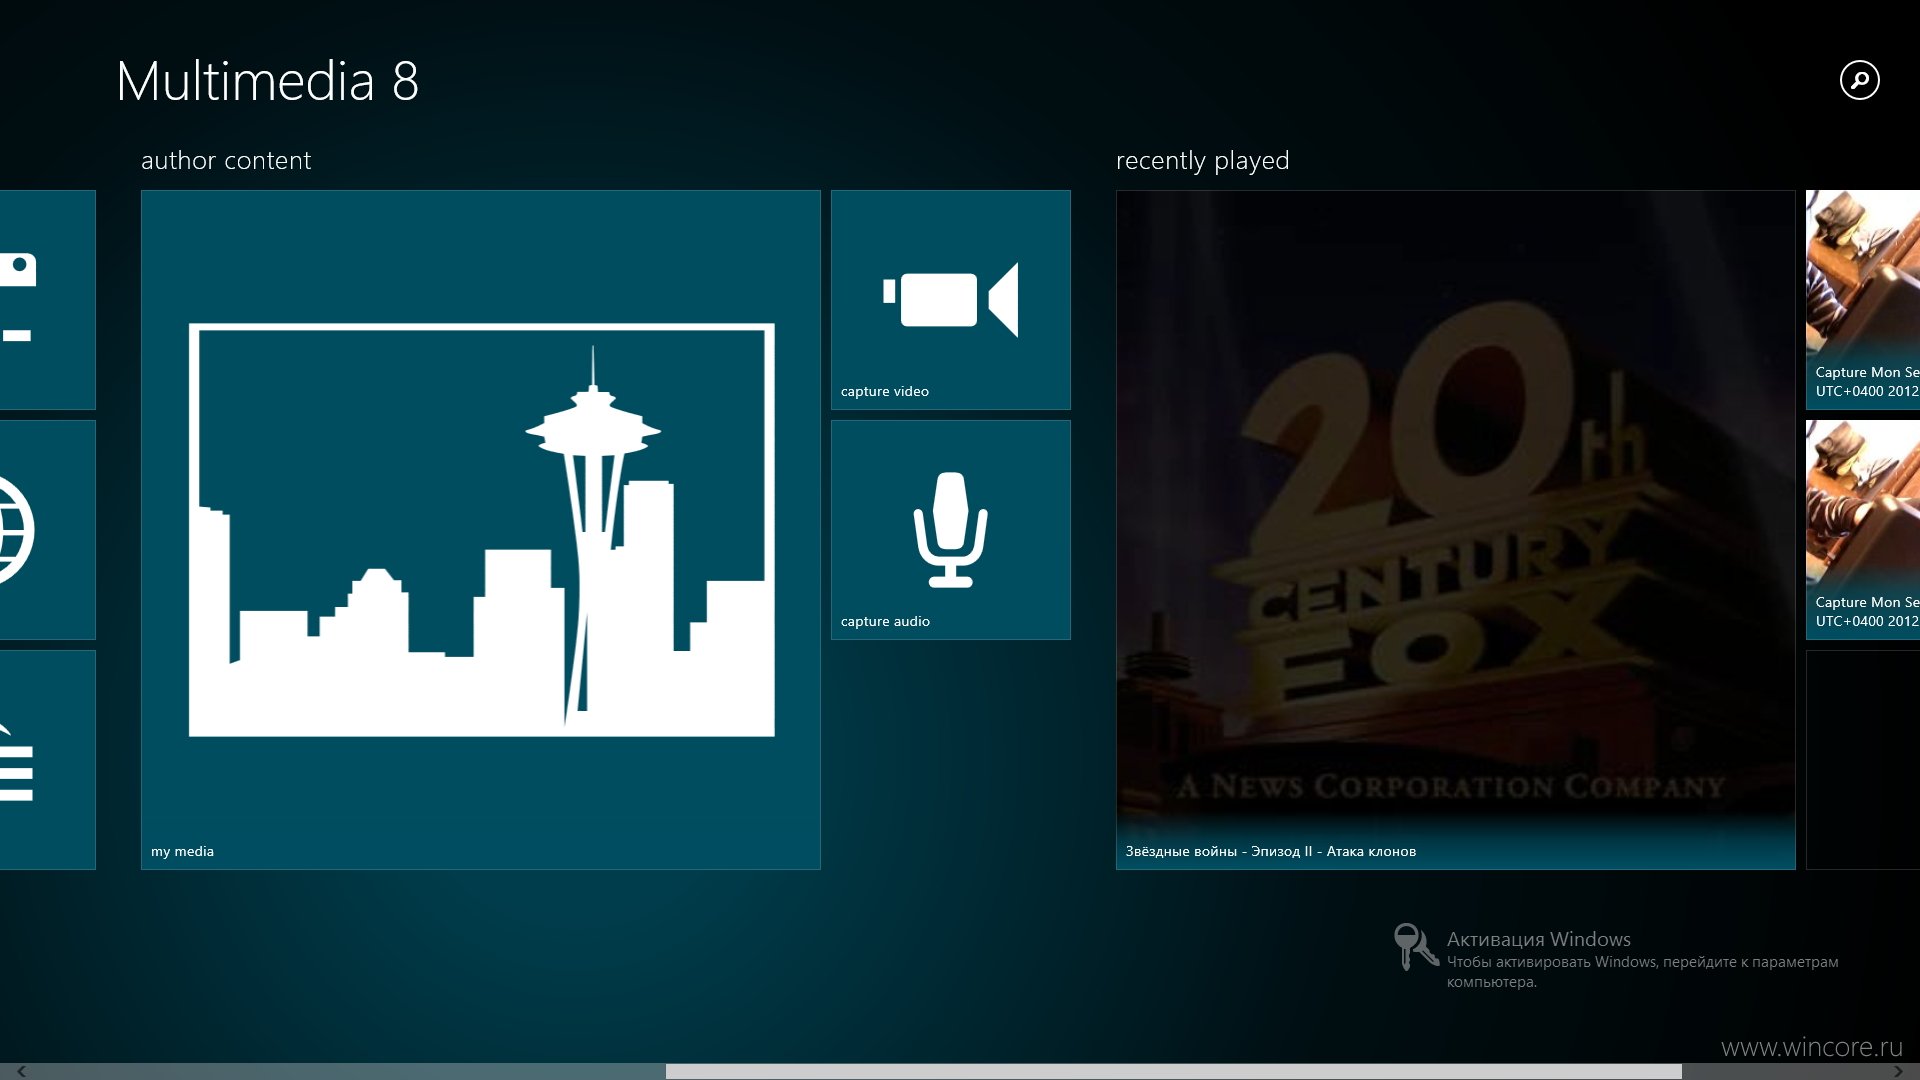Open the capture audio tile

click(951, 530)
